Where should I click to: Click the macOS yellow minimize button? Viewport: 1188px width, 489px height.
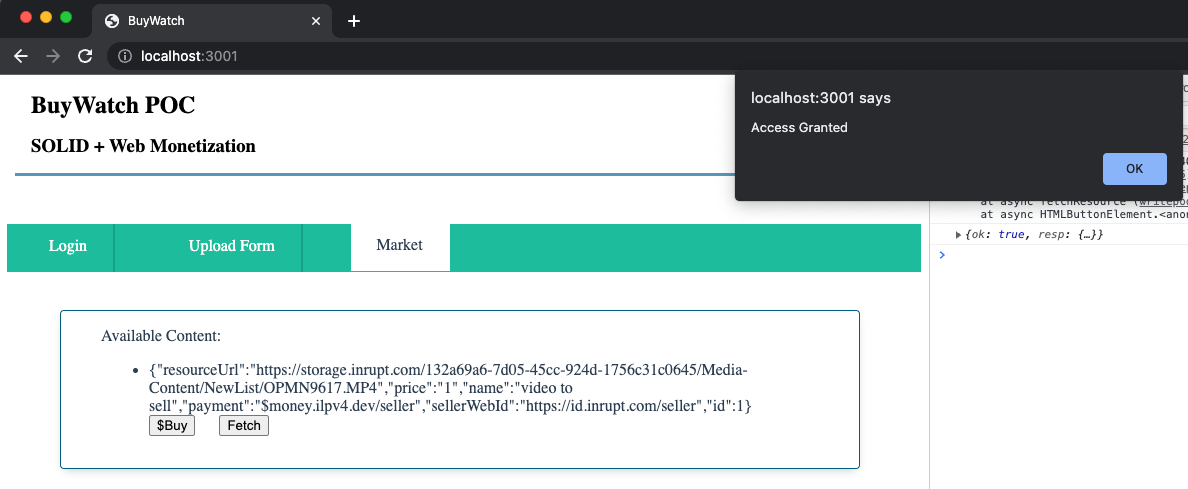[46, 17]
